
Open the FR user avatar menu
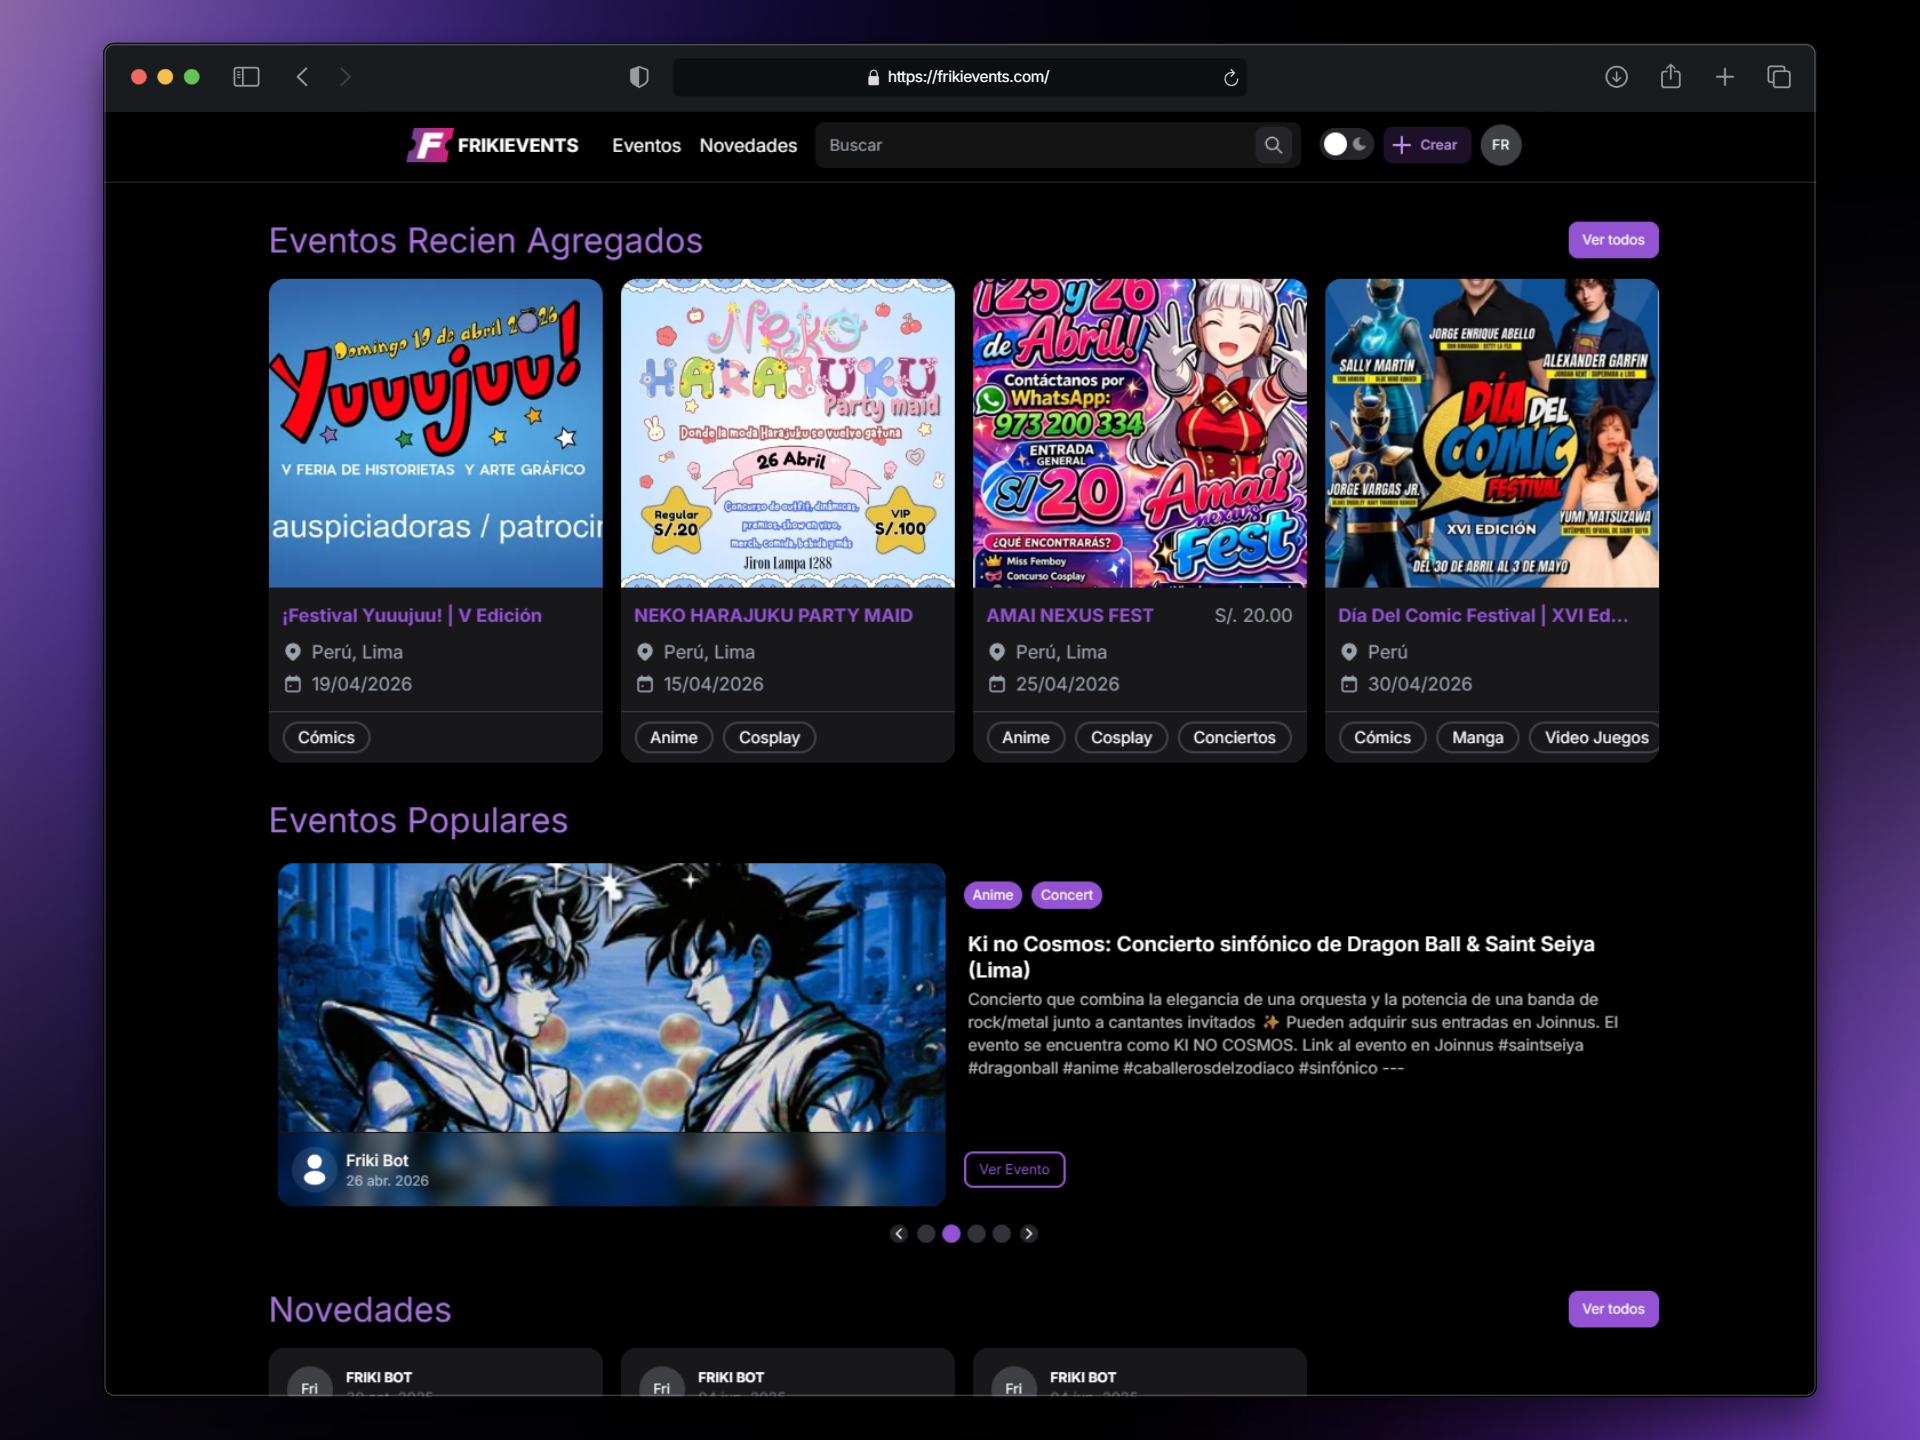pyautogui.click(x=1501, y=145)
